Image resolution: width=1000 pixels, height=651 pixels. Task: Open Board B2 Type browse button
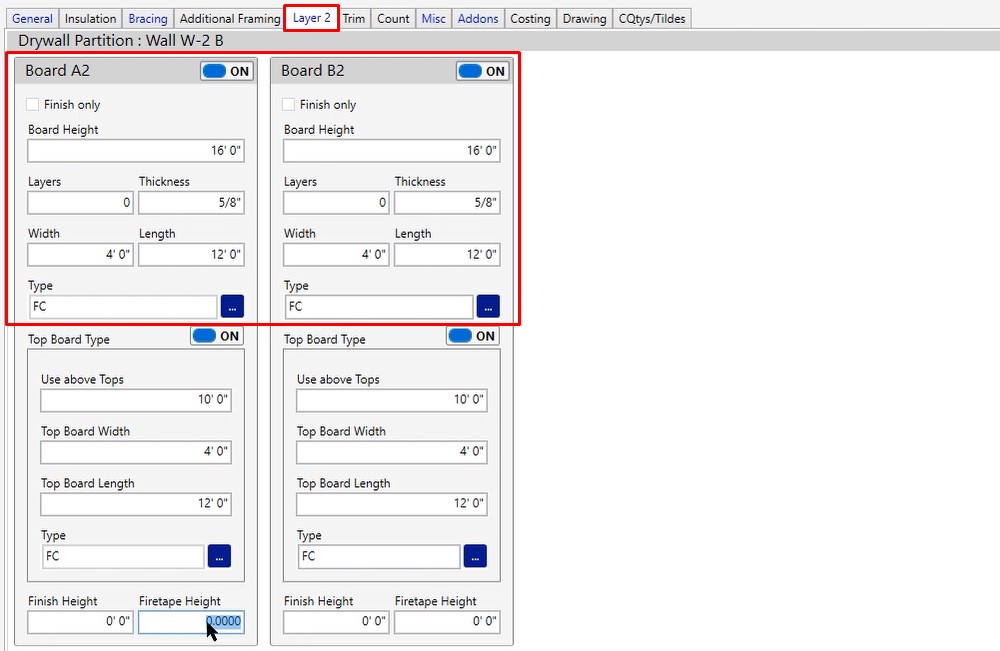point(488,307)
